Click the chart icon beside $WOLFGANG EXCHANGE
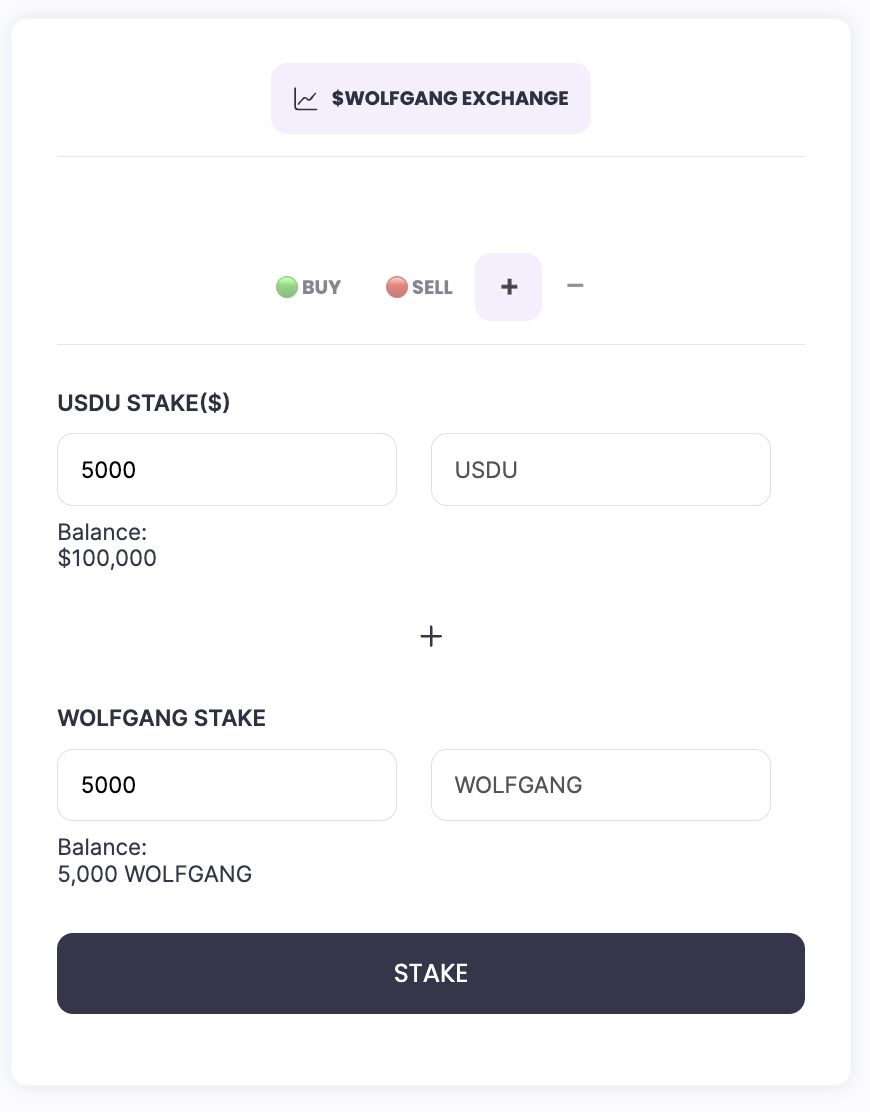The width and height of the screenshot is (870, 1112). pos(305,99)
